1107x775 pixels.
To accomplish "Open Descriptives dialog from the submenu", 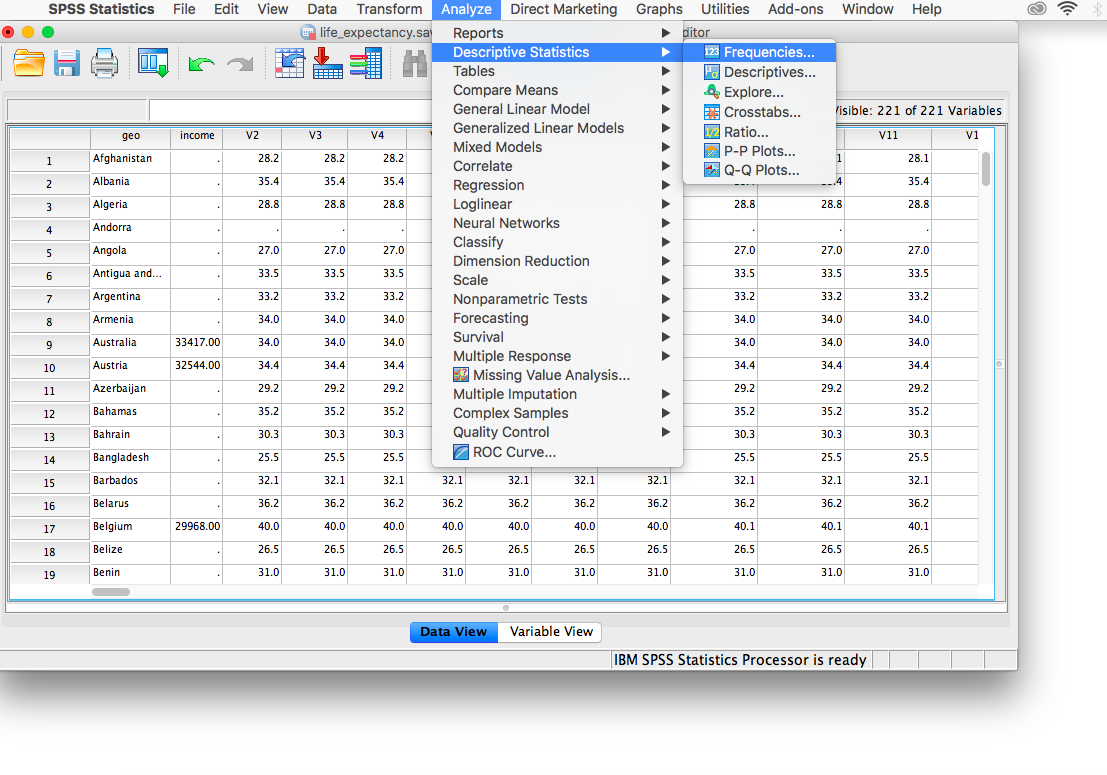I will pos(760,72).
